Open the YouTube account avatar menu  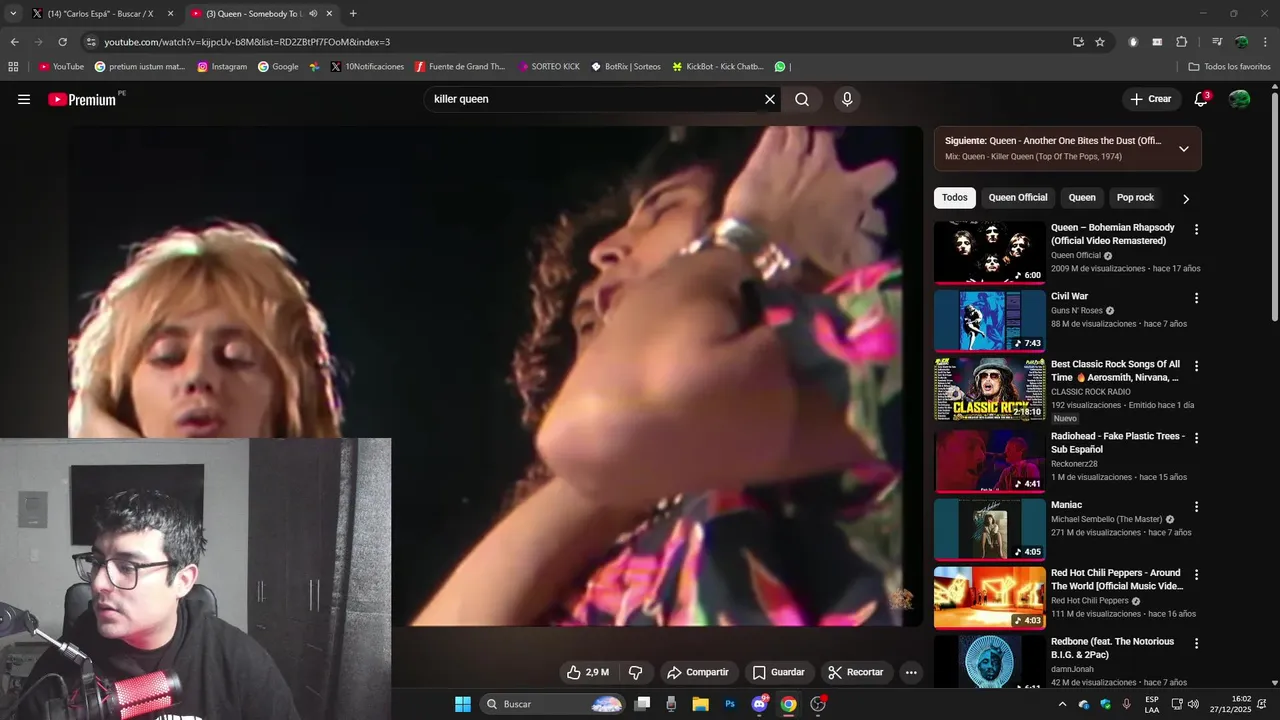[x=1239, y=99]
